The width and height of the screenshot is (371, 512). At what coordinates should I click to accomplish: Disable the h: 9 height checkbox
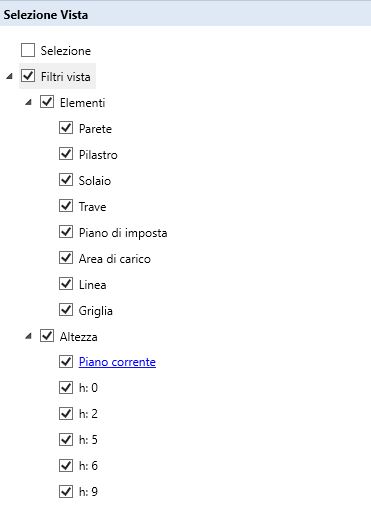pos(66,492)
